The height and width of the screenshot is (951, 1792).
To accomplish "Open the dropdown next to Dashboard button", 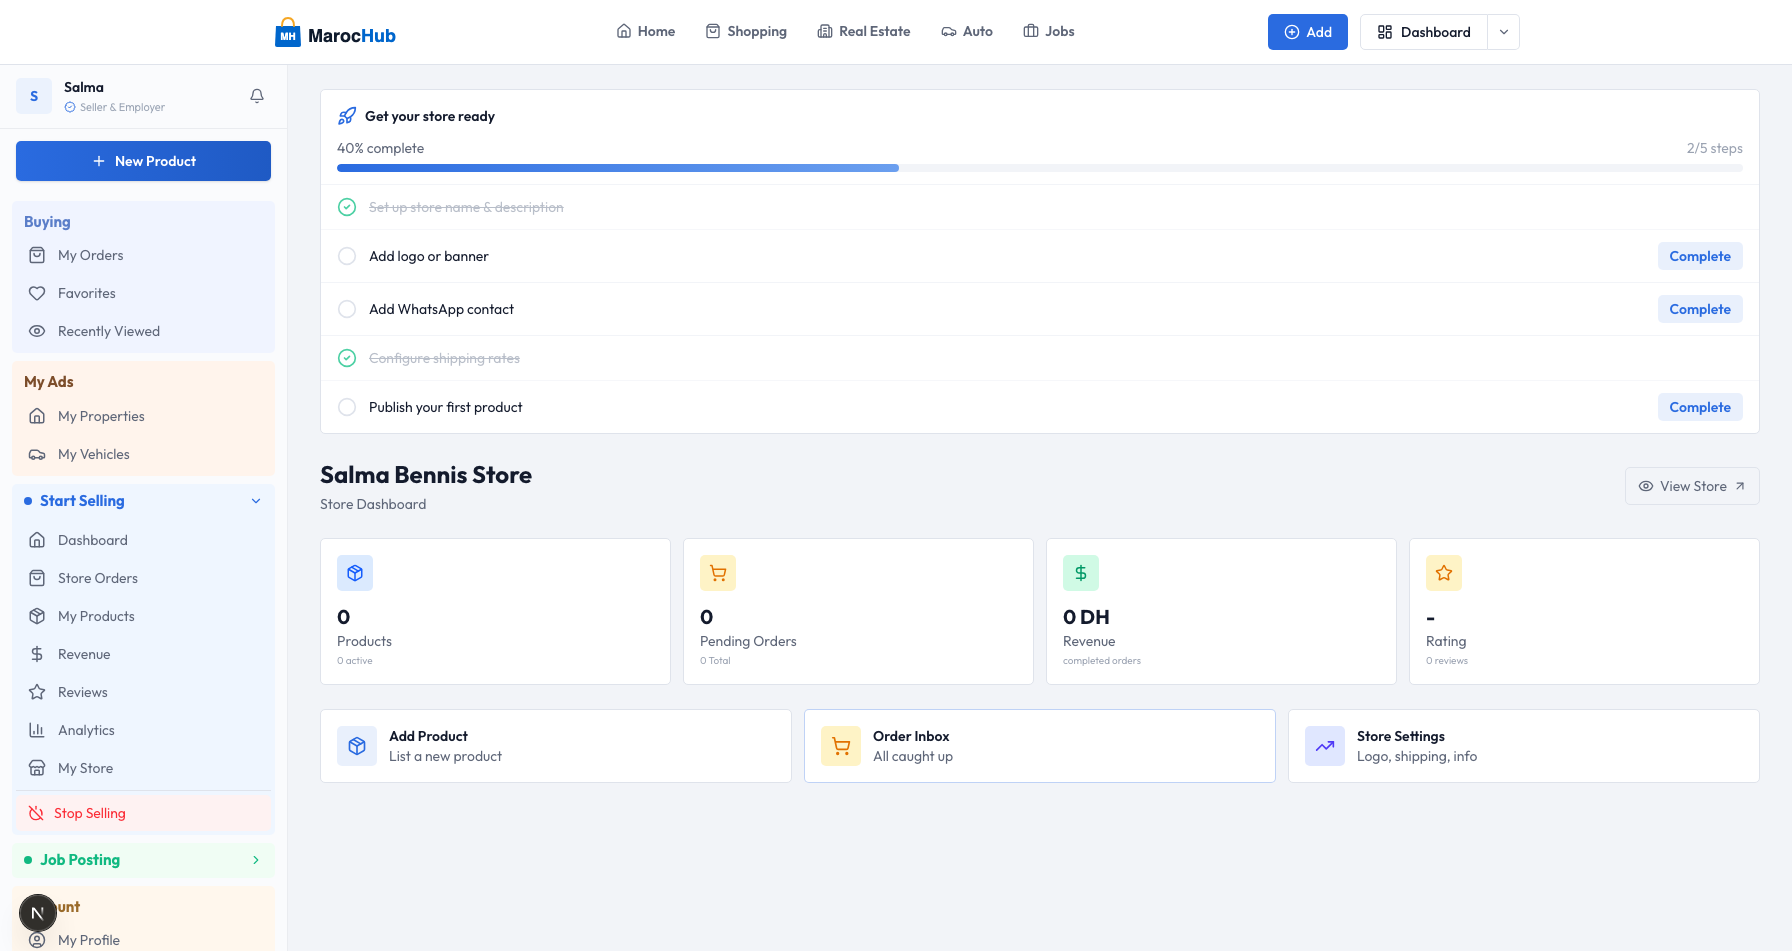I will [x=1503, y=31].
